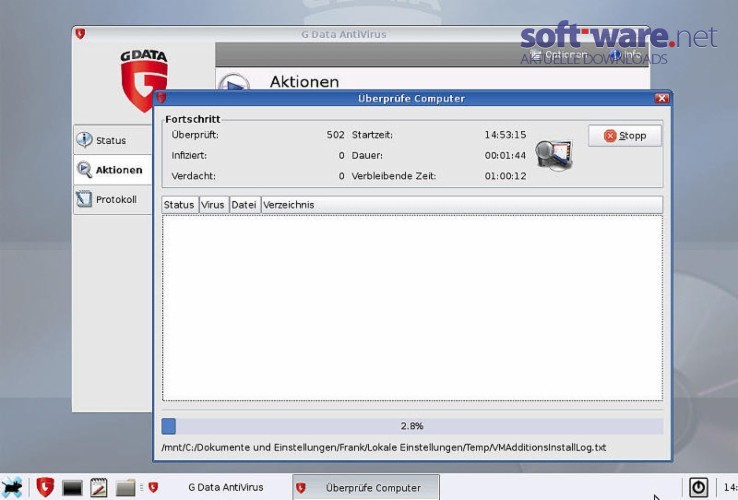
Task: Open the file manager folder icon in the taskbar
Action: 125,487
